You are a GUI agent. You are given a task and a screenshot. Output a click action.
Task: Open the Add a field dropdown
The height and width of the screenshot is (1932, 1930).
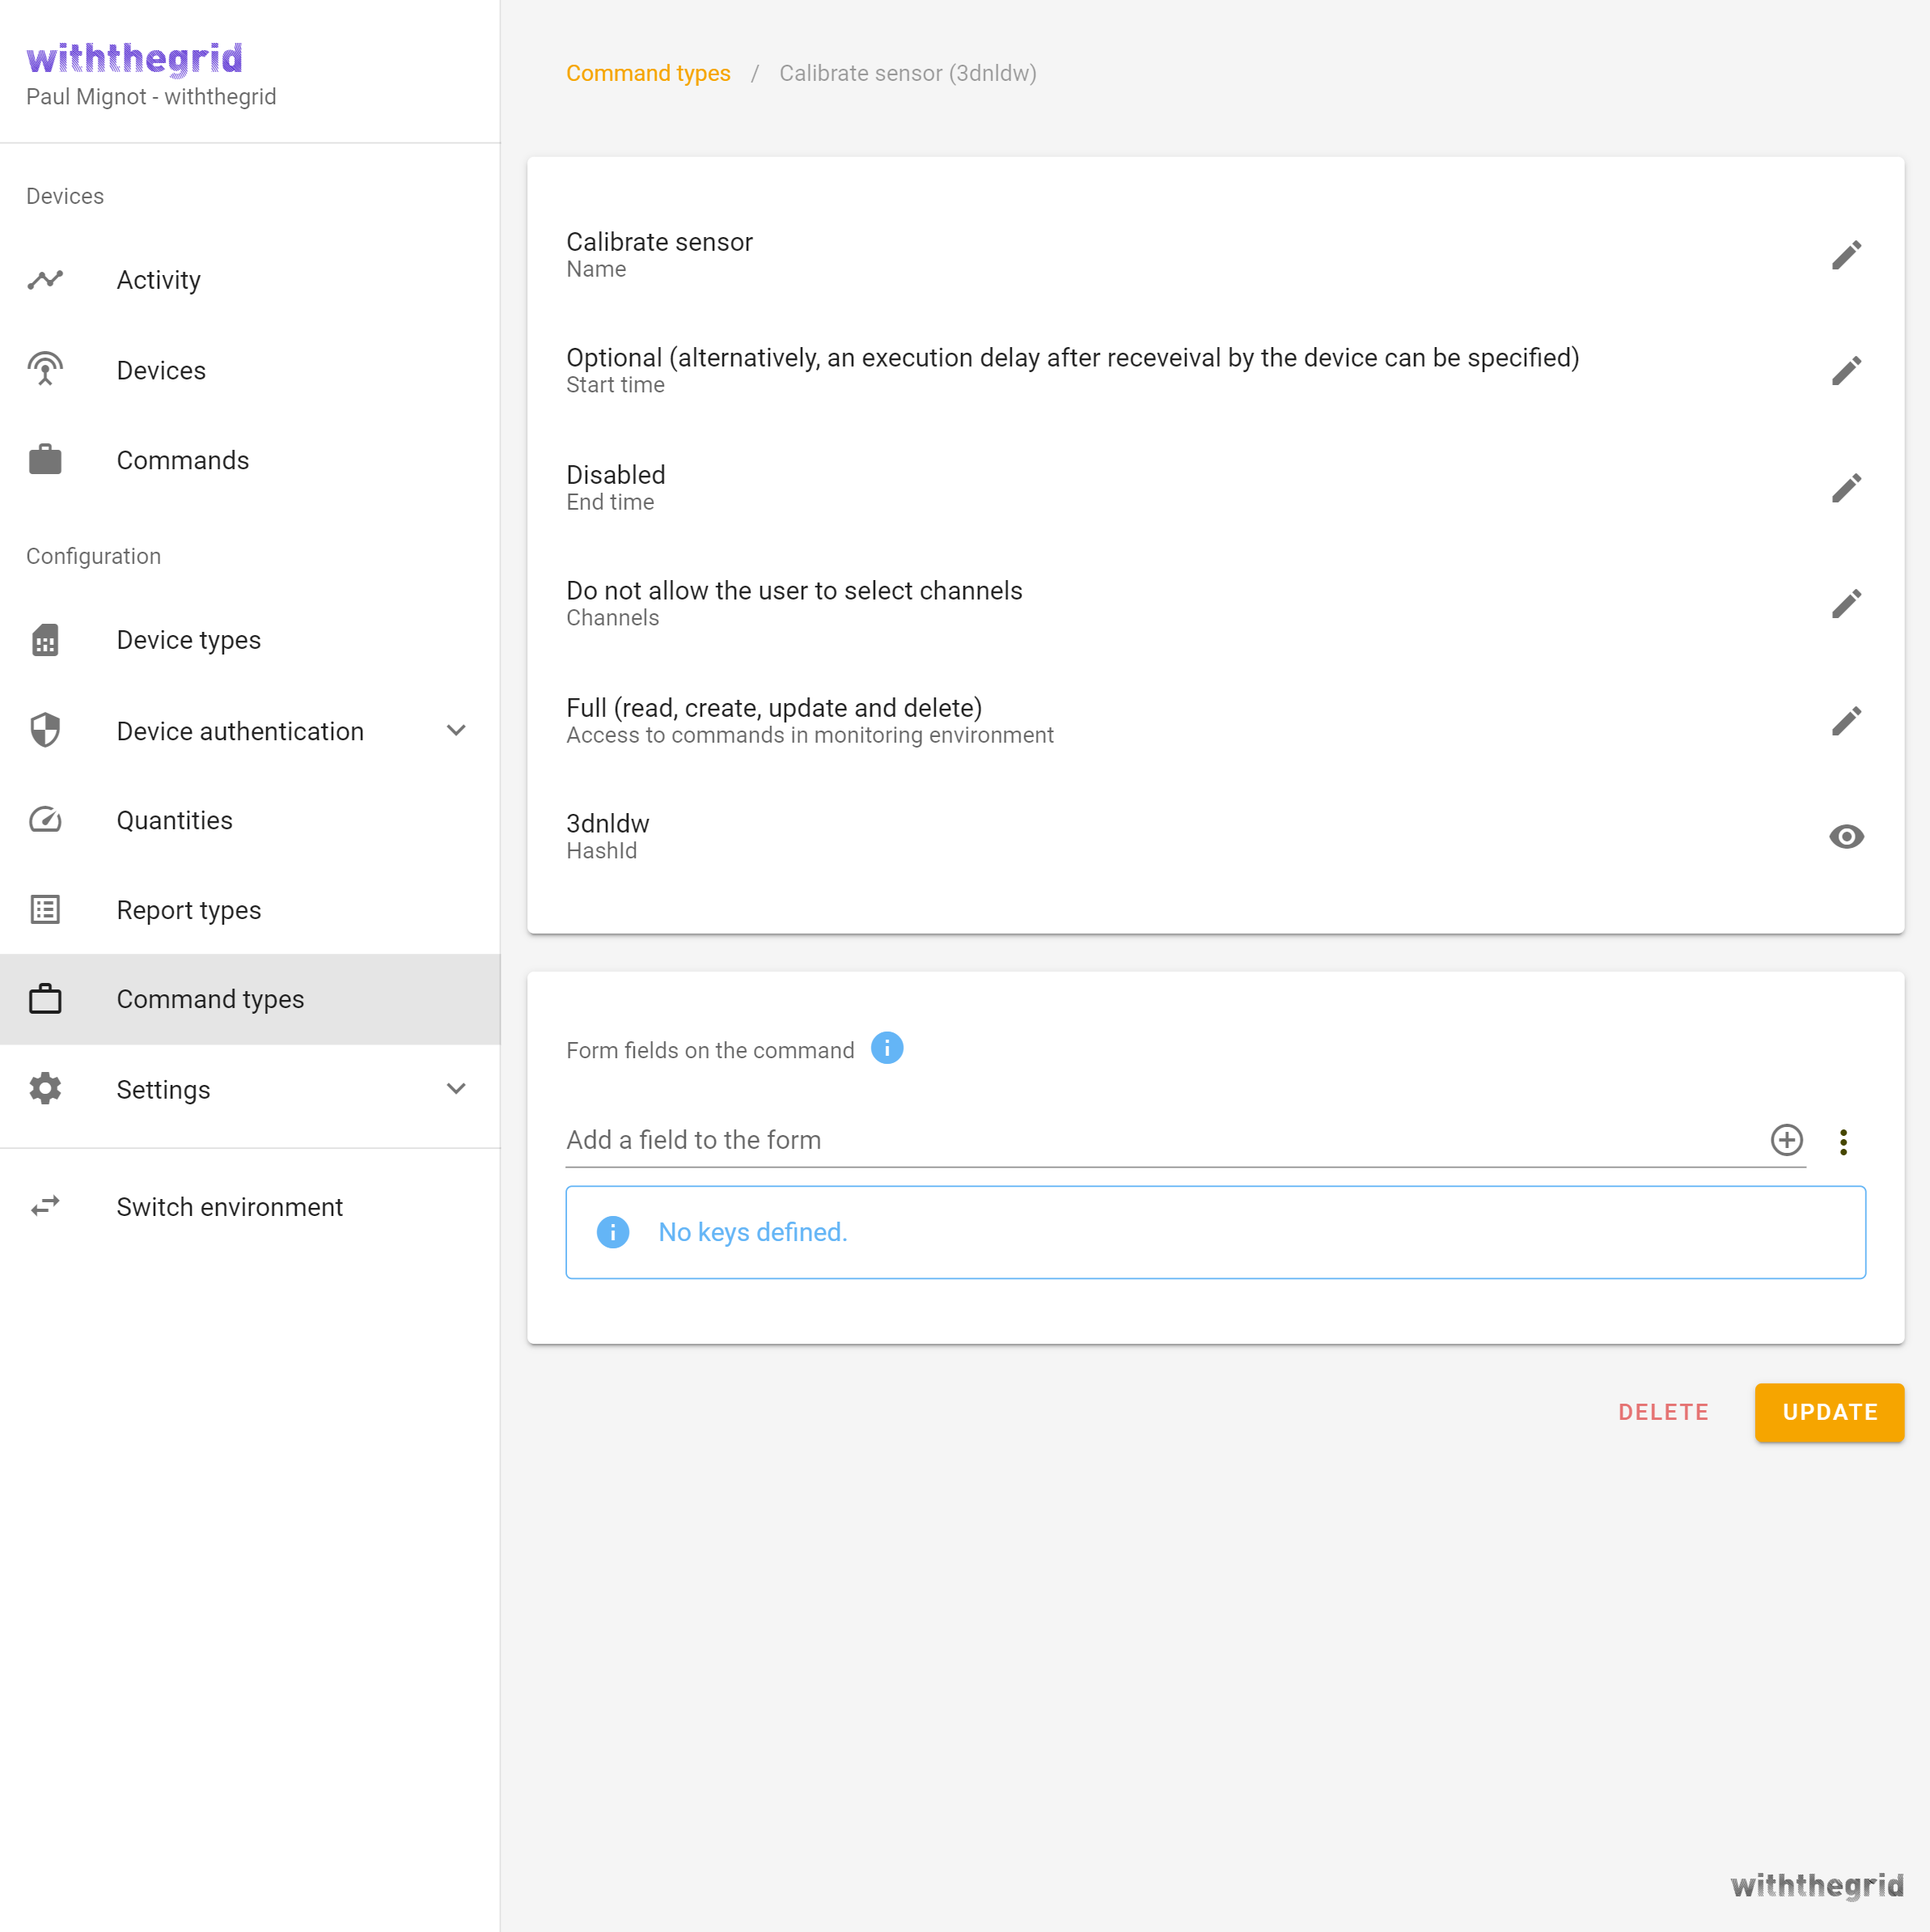1160,1140
